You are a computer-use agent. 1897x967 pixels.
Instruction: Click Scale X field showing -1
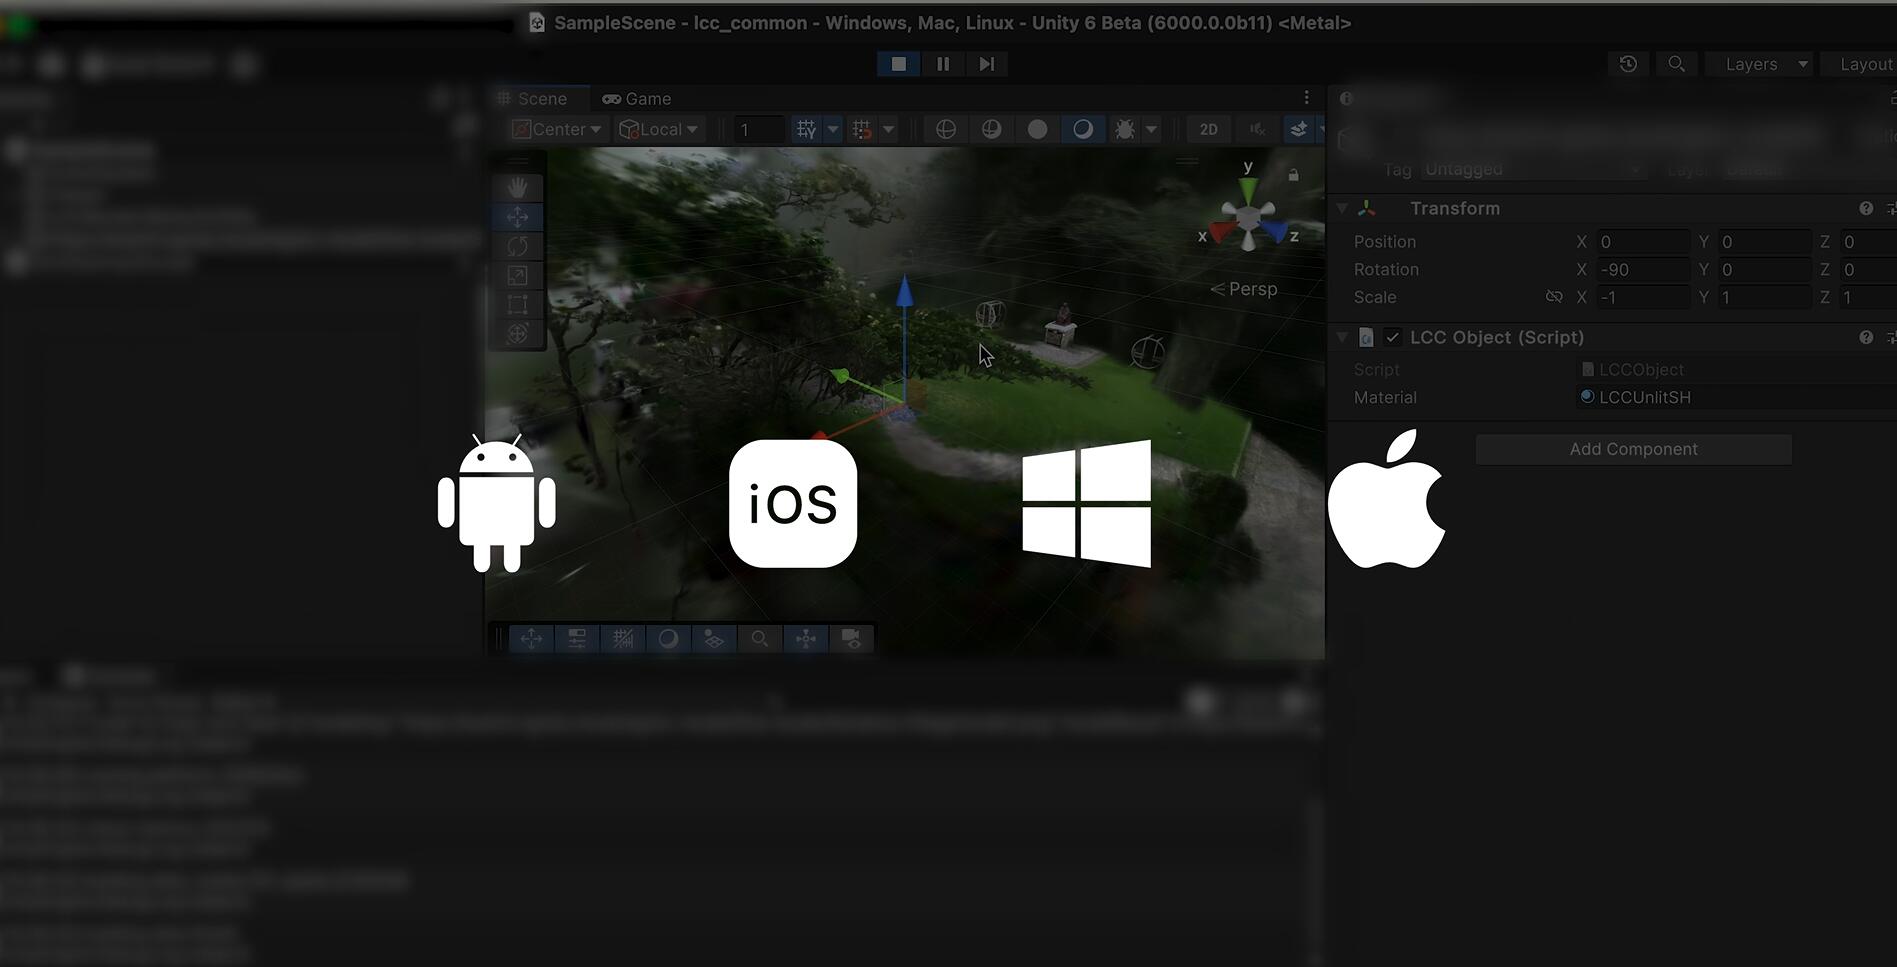click(x=1644, y=298)
